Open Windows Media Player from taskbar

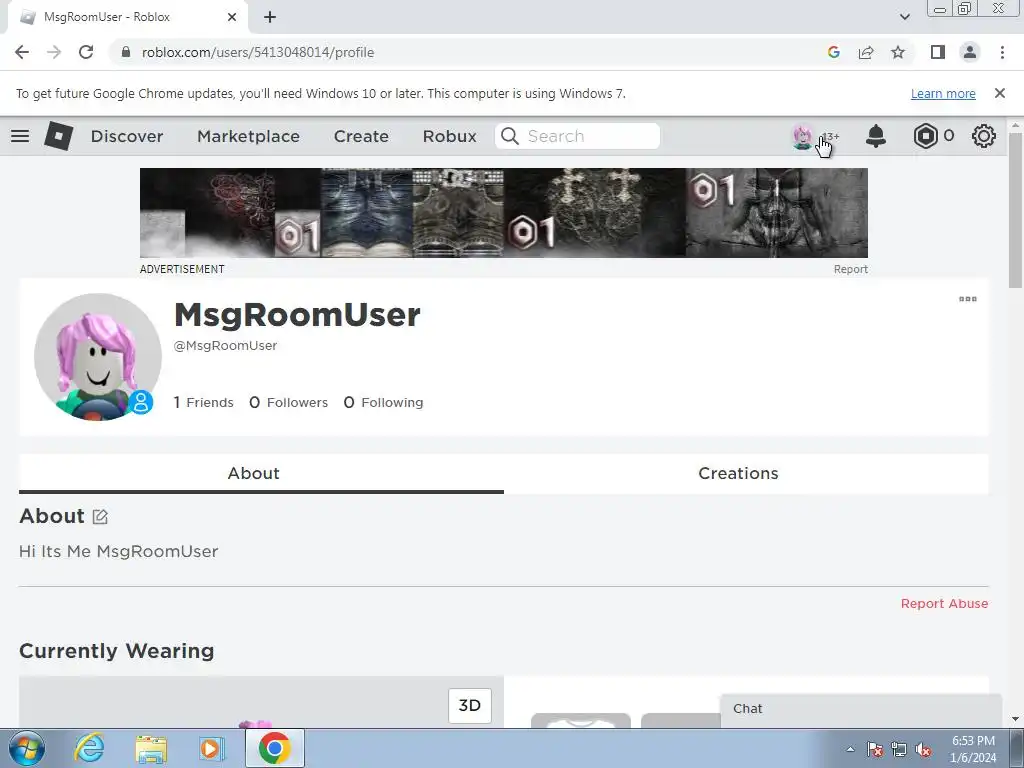click(212, 748)
